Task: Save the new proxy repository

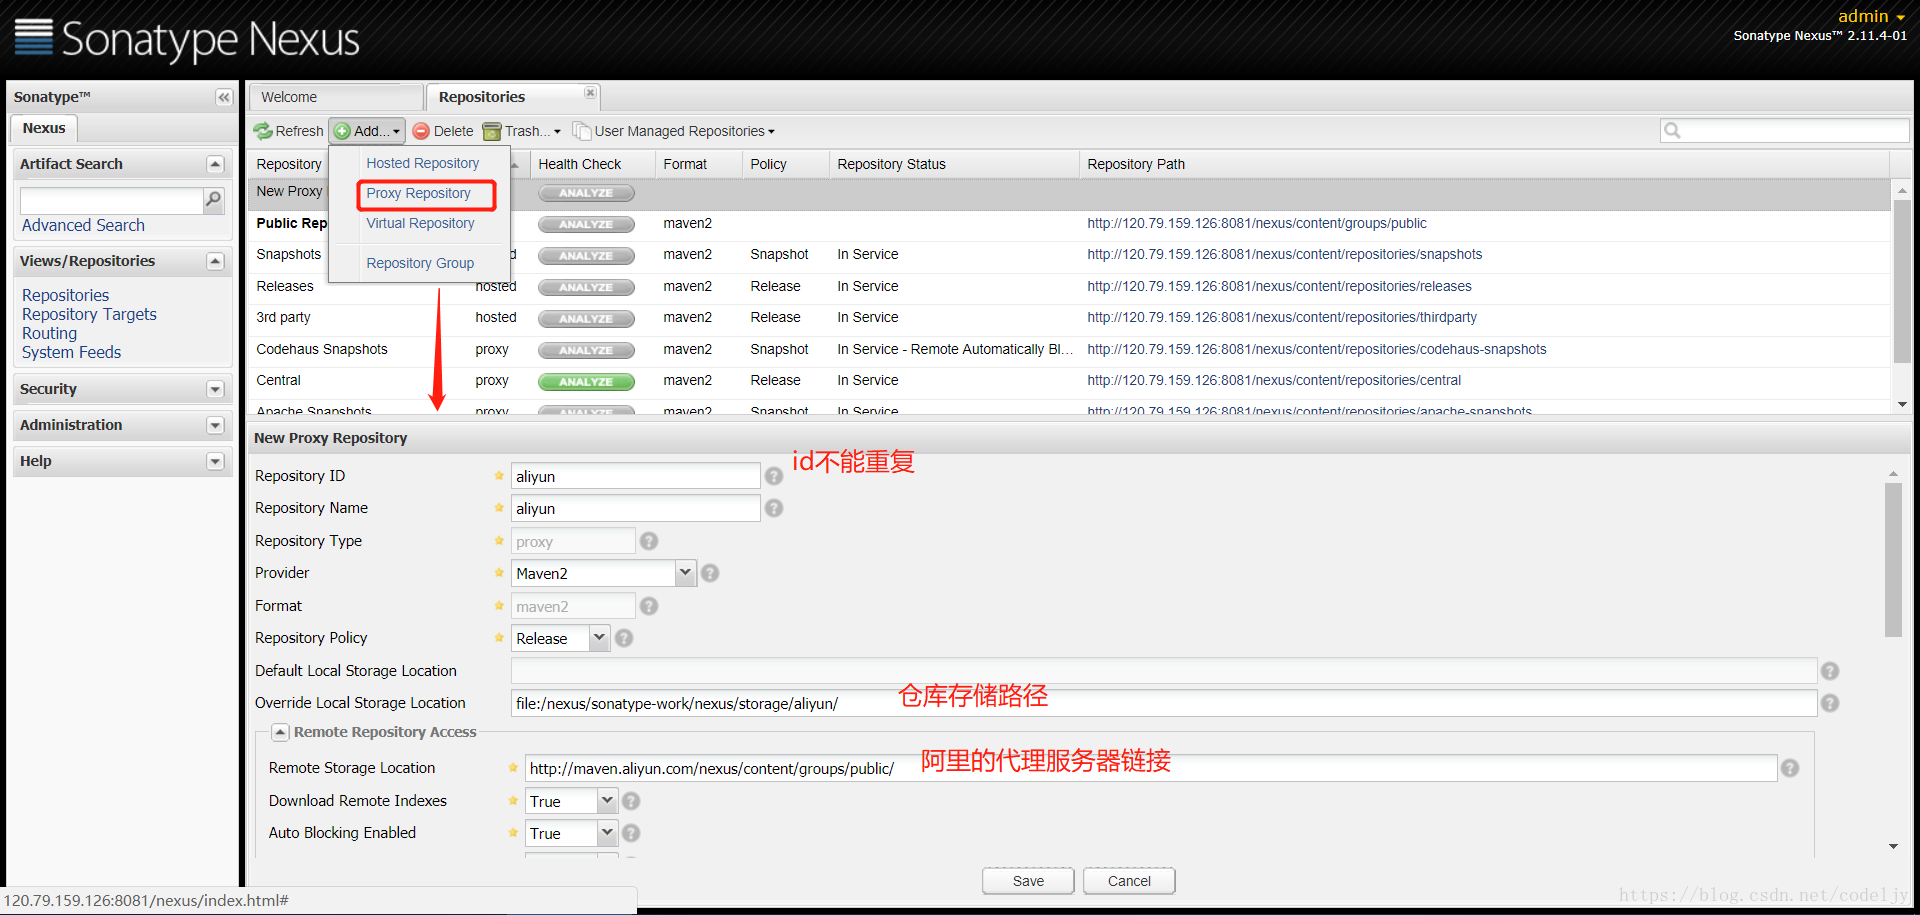Action: [1028, 881]
